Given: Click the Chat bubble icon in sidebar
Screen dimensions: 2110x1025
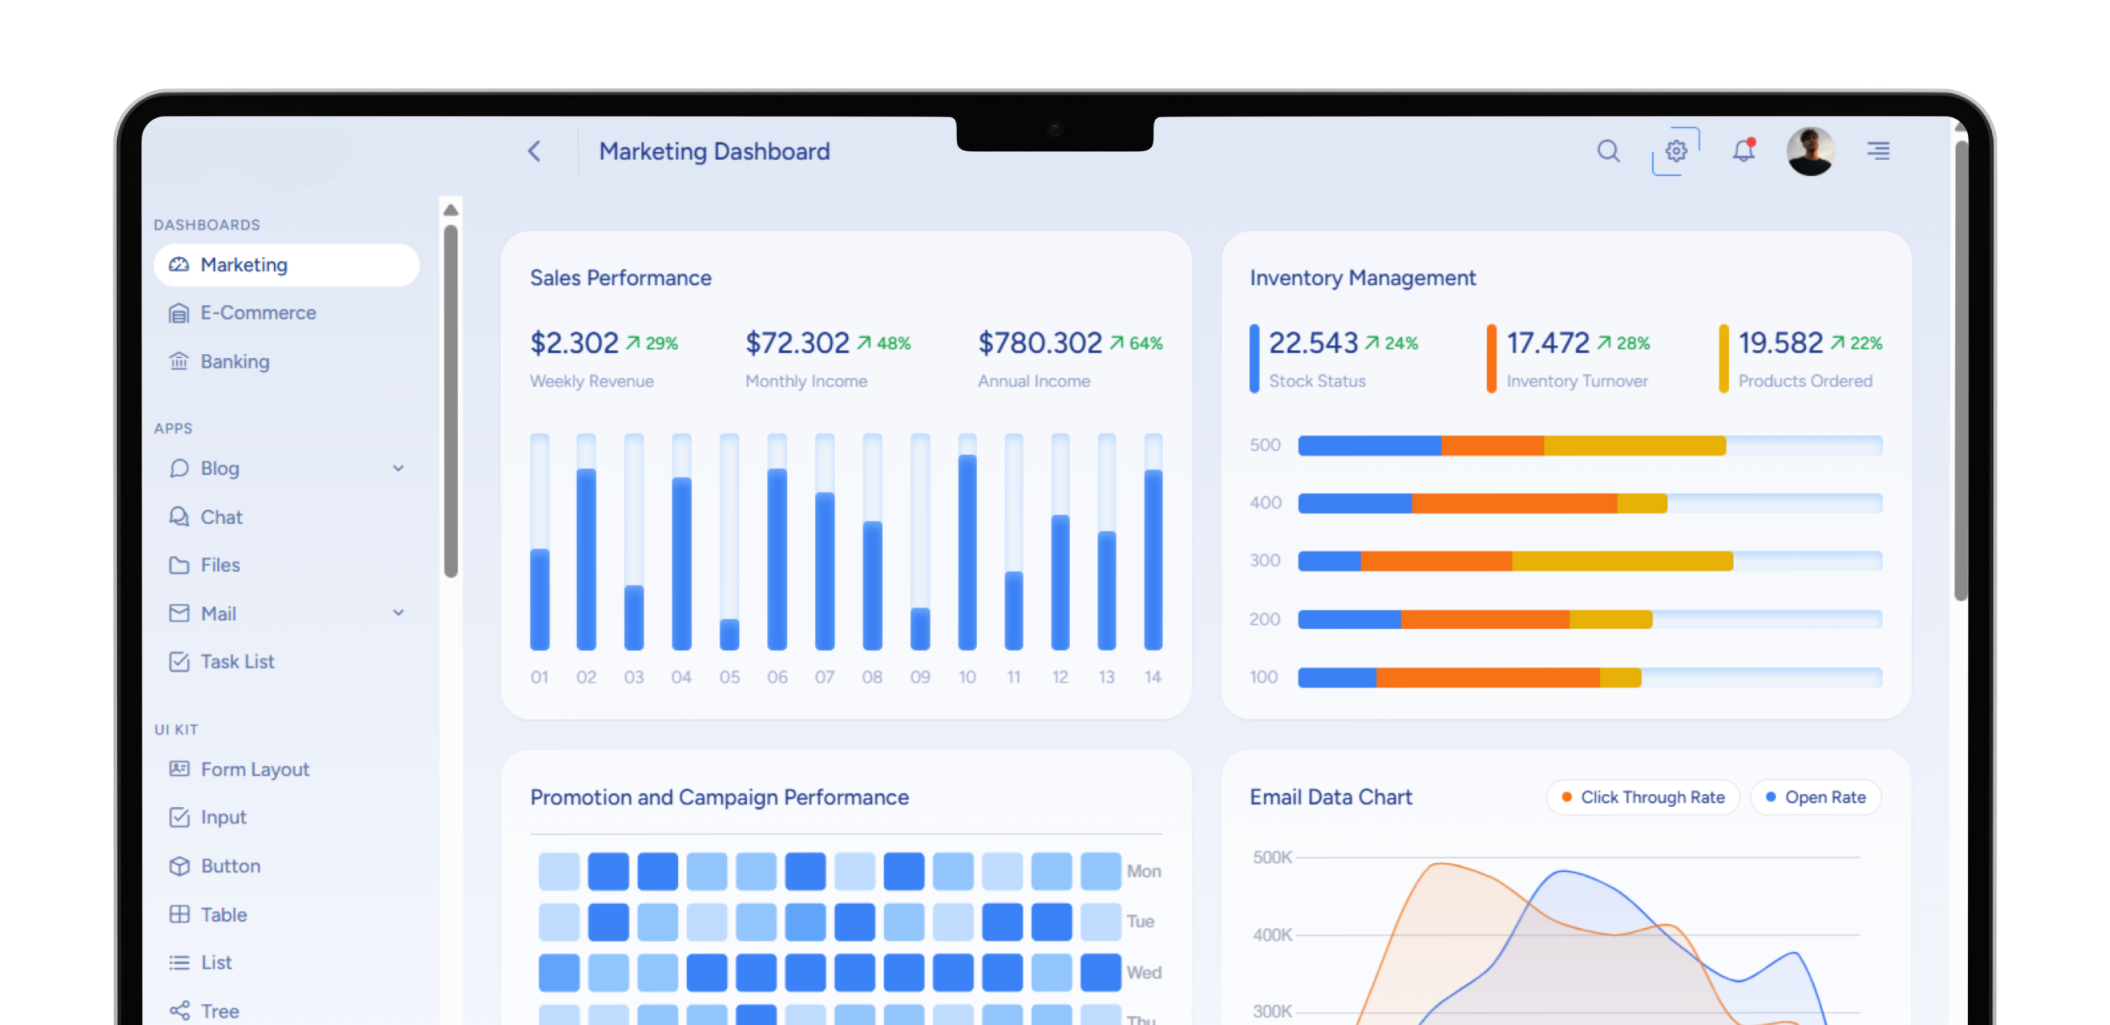Looking at the screenshot, I should [x=179, y=517].
